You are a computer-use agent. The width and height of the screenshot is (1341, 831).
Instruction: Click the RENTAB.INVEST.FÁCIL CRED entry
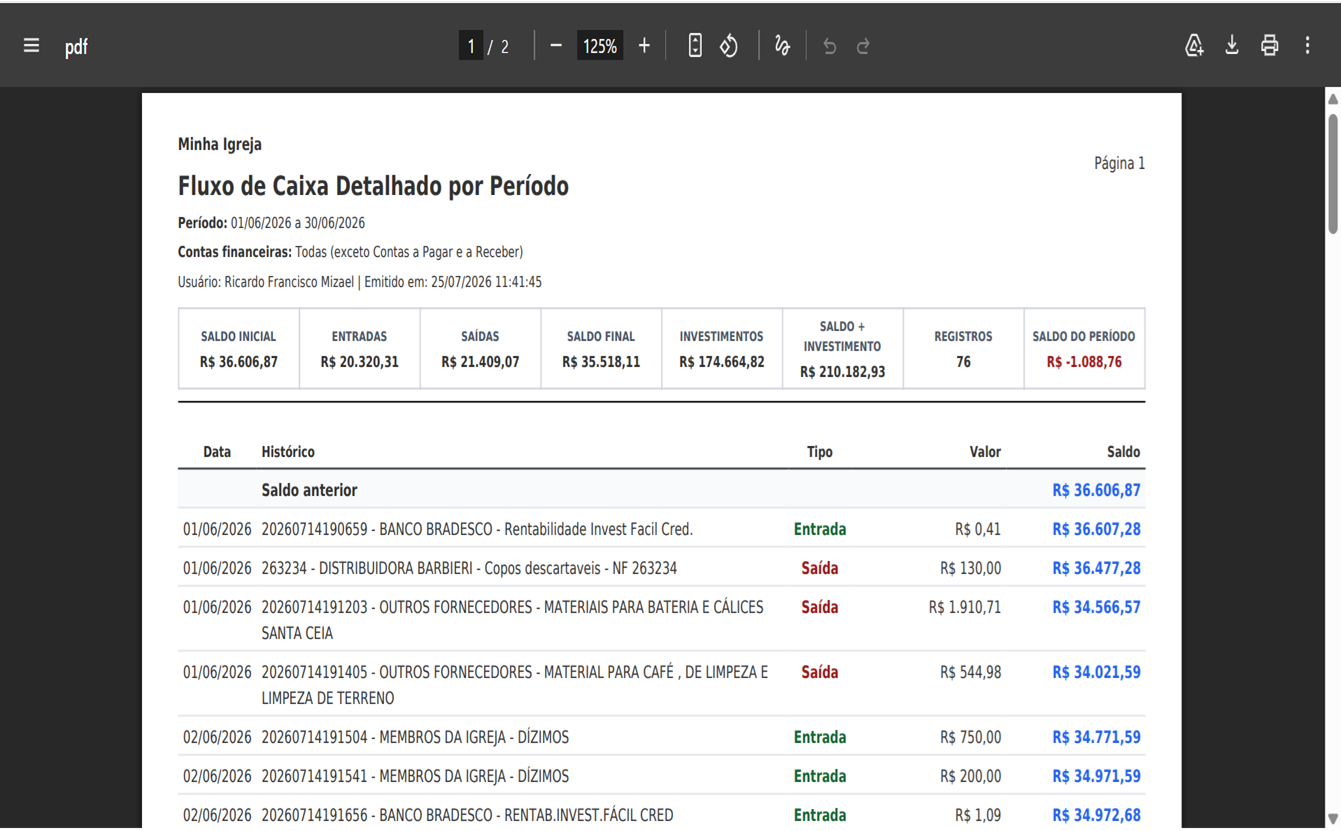467,815
